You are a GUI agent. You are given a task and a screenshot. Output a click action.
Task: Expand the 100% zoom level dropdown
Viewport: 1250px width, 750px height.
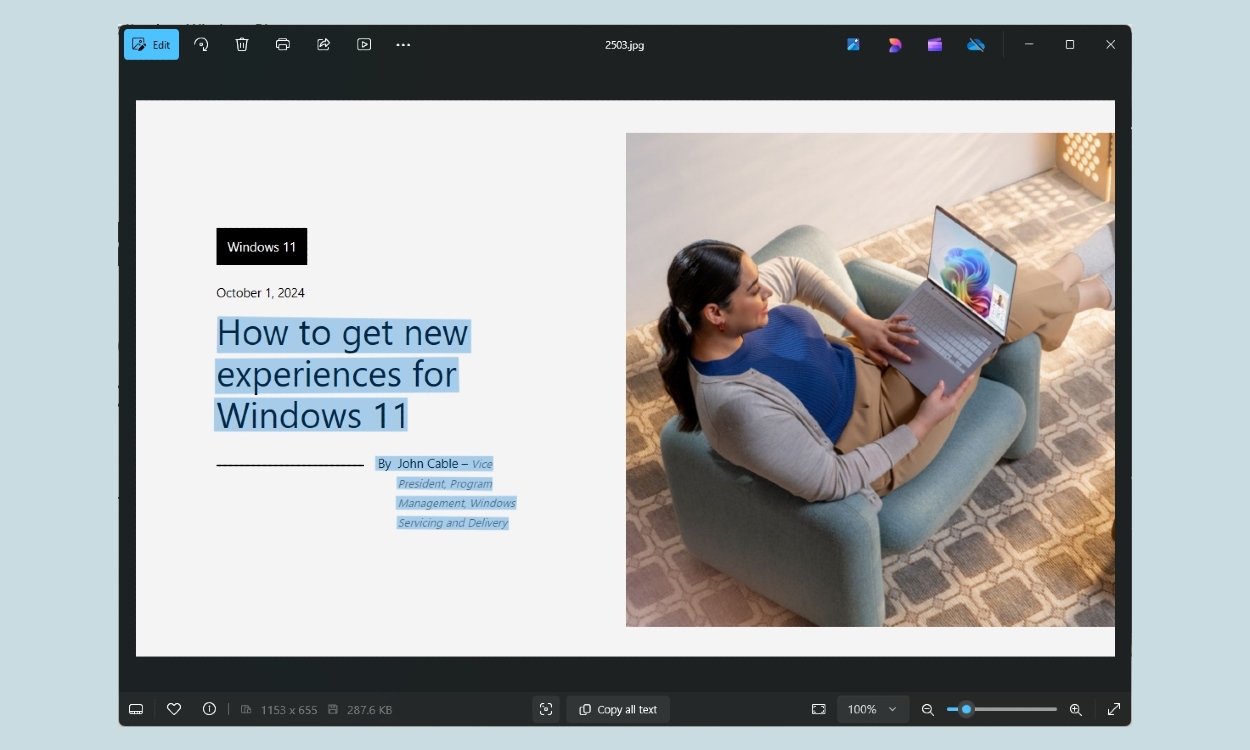click(x=872, y=709)
